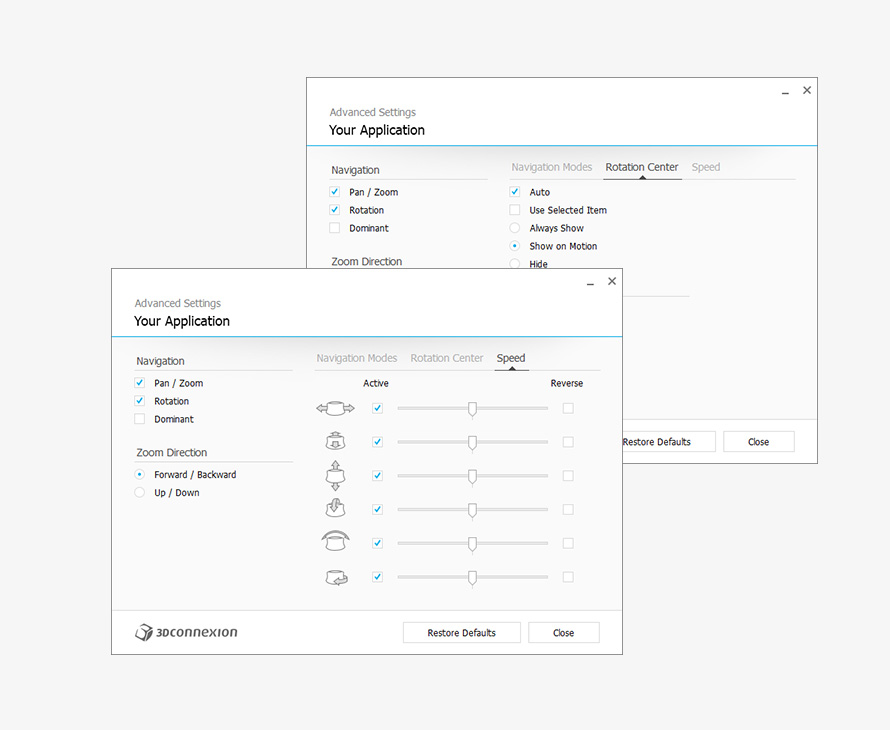Click the 3Dconnexion logo
Screen dimensions: 890x730
tap(186, 632)
